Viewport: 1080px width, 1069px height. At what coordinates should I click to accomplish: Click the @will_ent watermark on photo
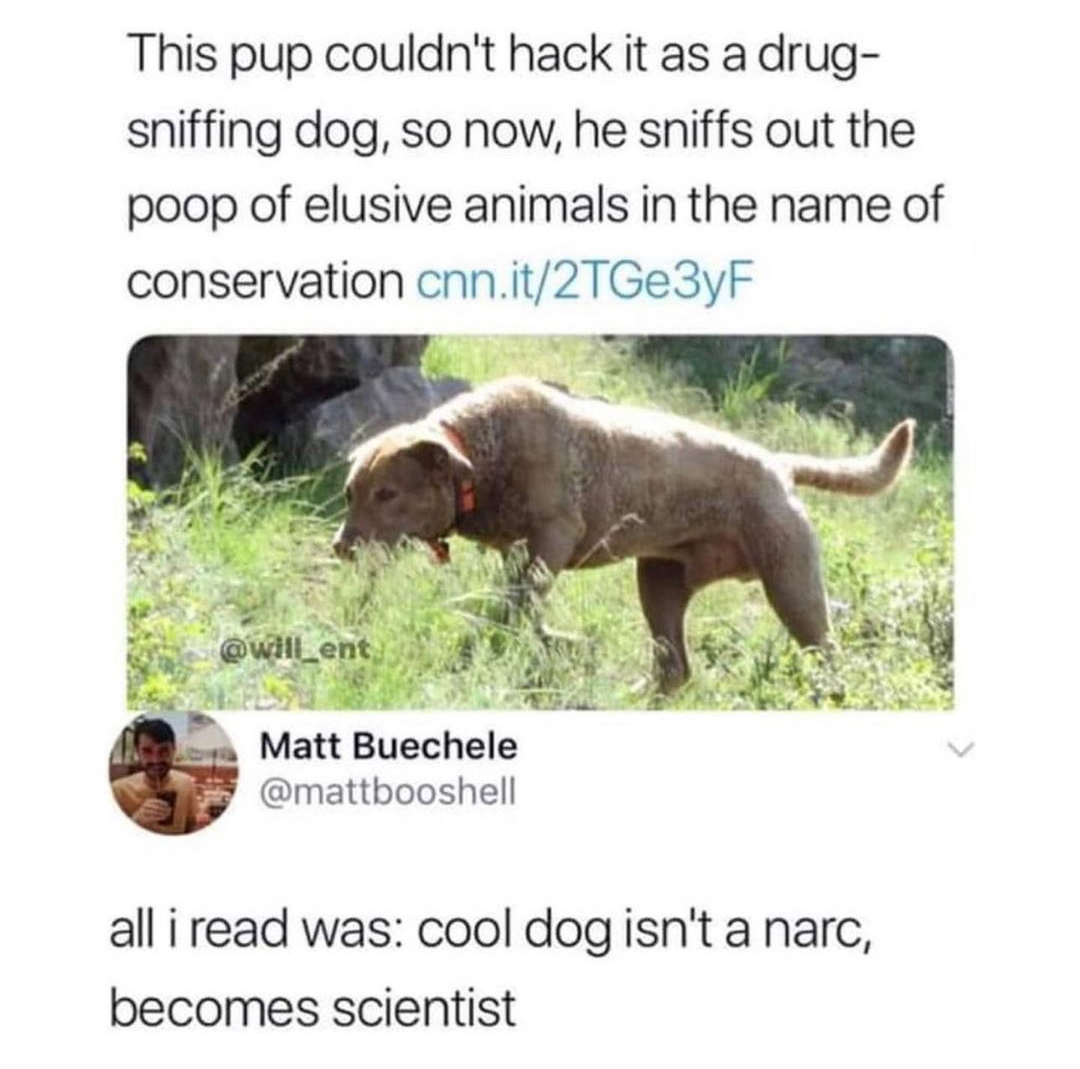[295, 648]
